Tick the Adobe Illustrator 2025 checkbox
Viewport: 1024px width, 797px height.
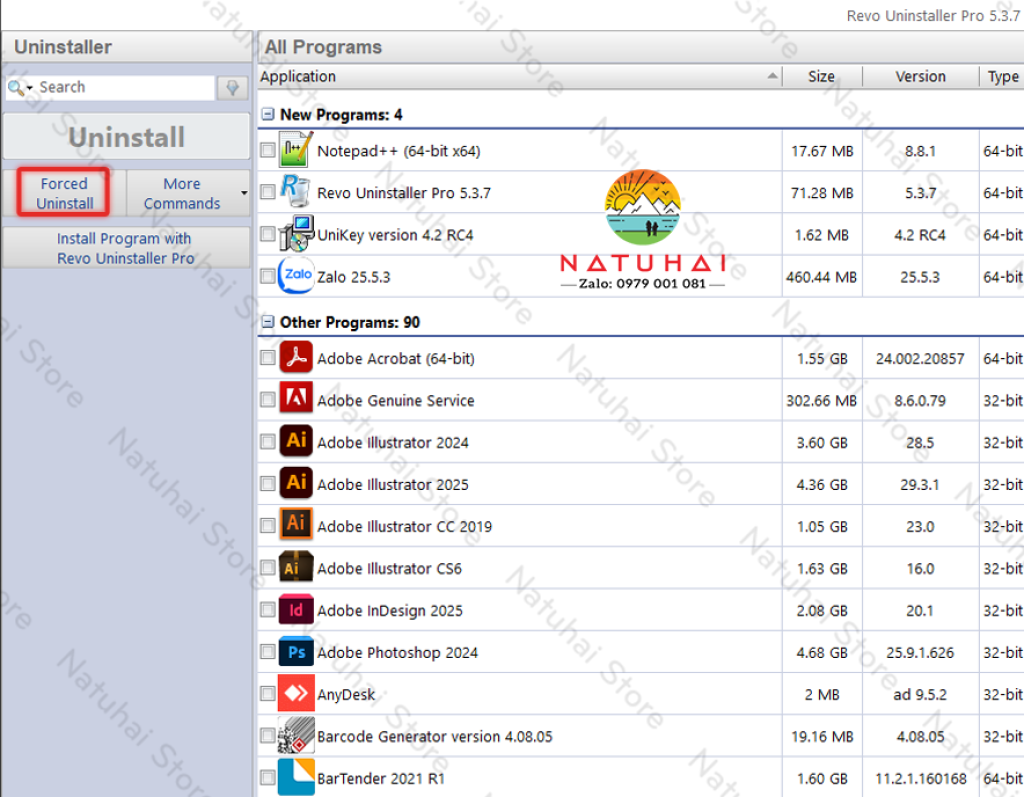[x=267, y=484]
